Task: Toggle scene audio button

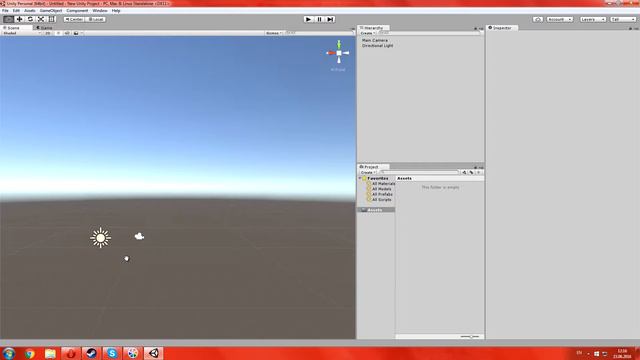Action: [x=67, y=33]
